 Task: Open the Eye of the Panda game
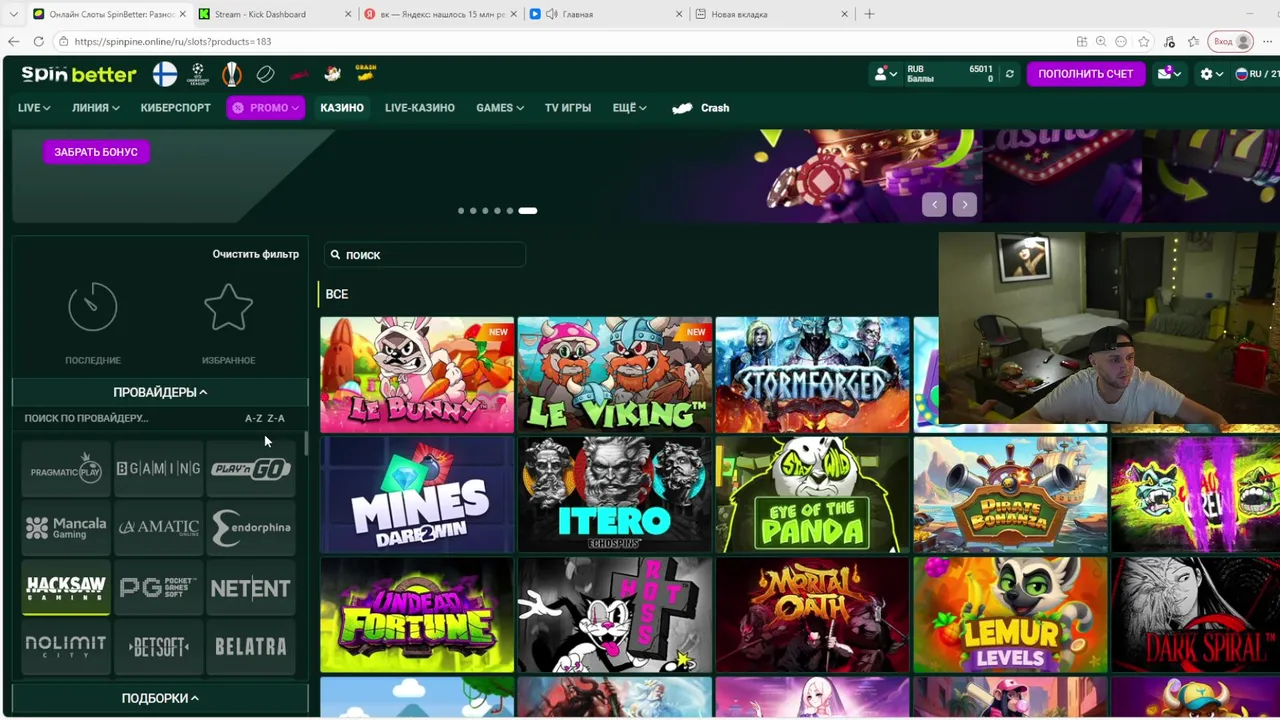point(812,494)
